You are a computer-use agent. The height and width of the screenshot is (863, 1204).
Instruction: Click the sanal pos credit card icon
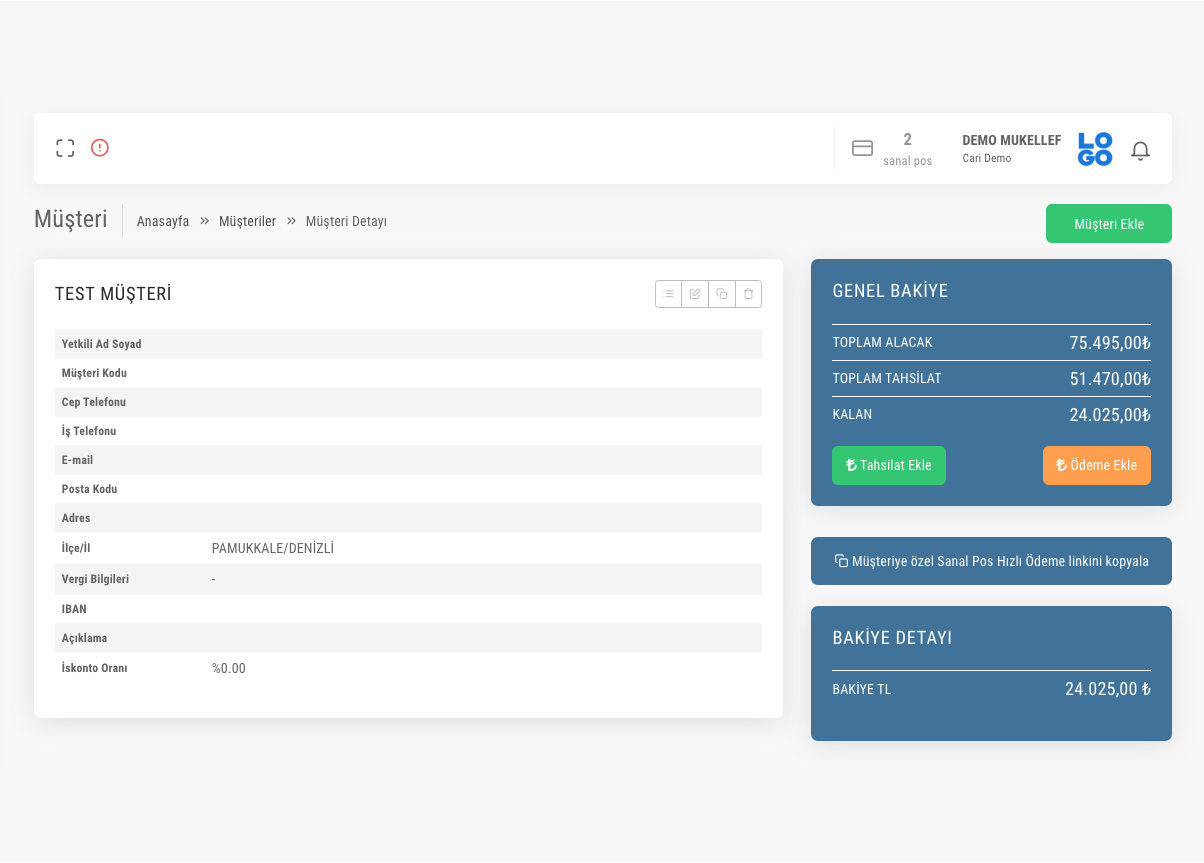click(x=862, y=148)
